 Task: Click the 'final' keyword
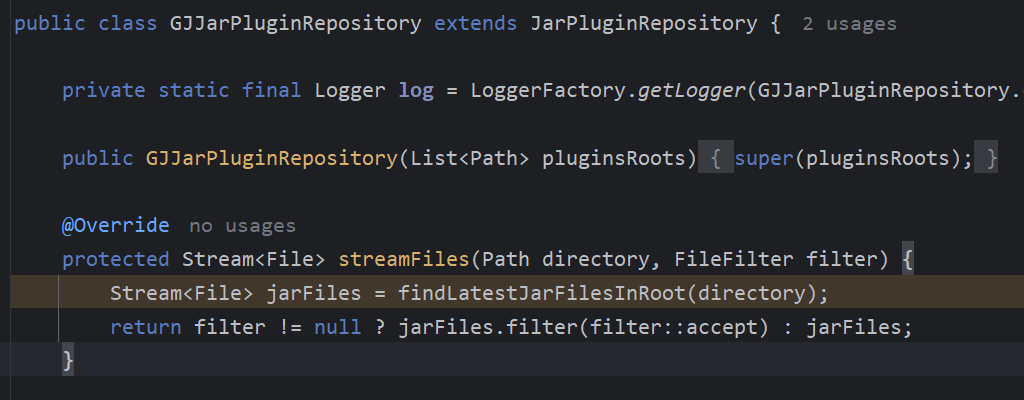pos(272,90)
